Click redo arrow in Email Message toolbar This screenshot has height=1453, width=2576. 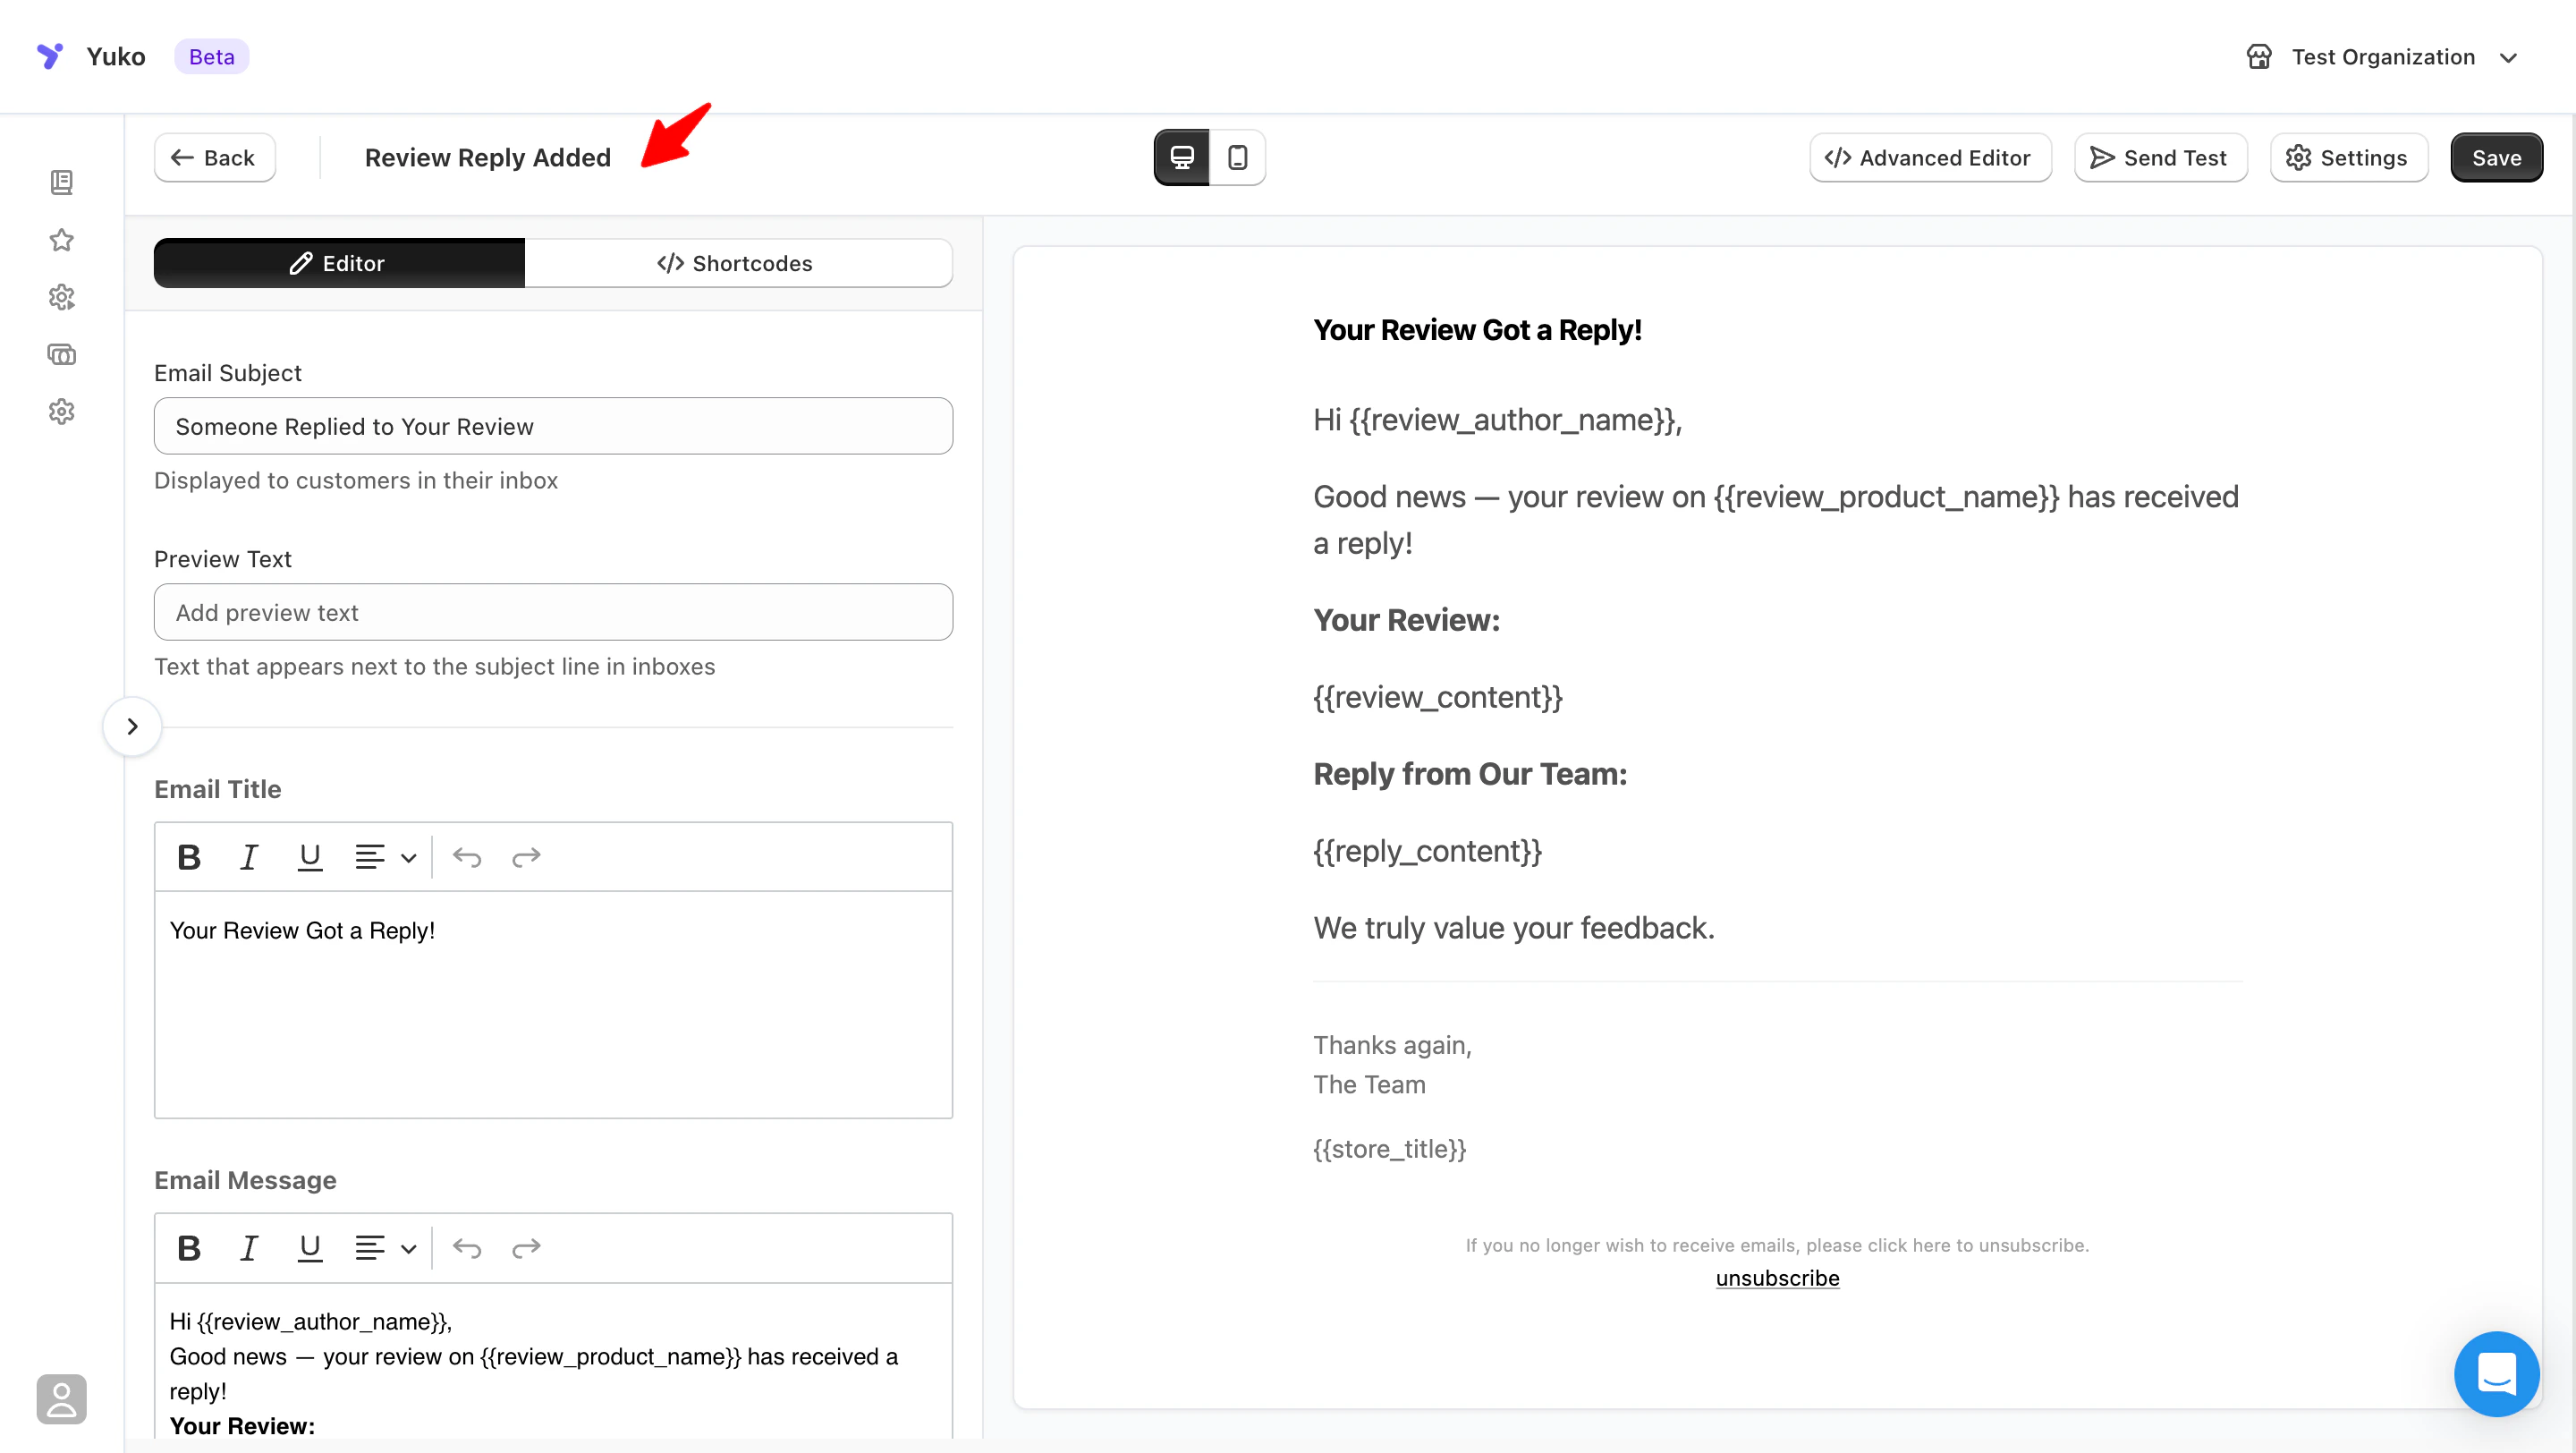[x=526, y=1248]
